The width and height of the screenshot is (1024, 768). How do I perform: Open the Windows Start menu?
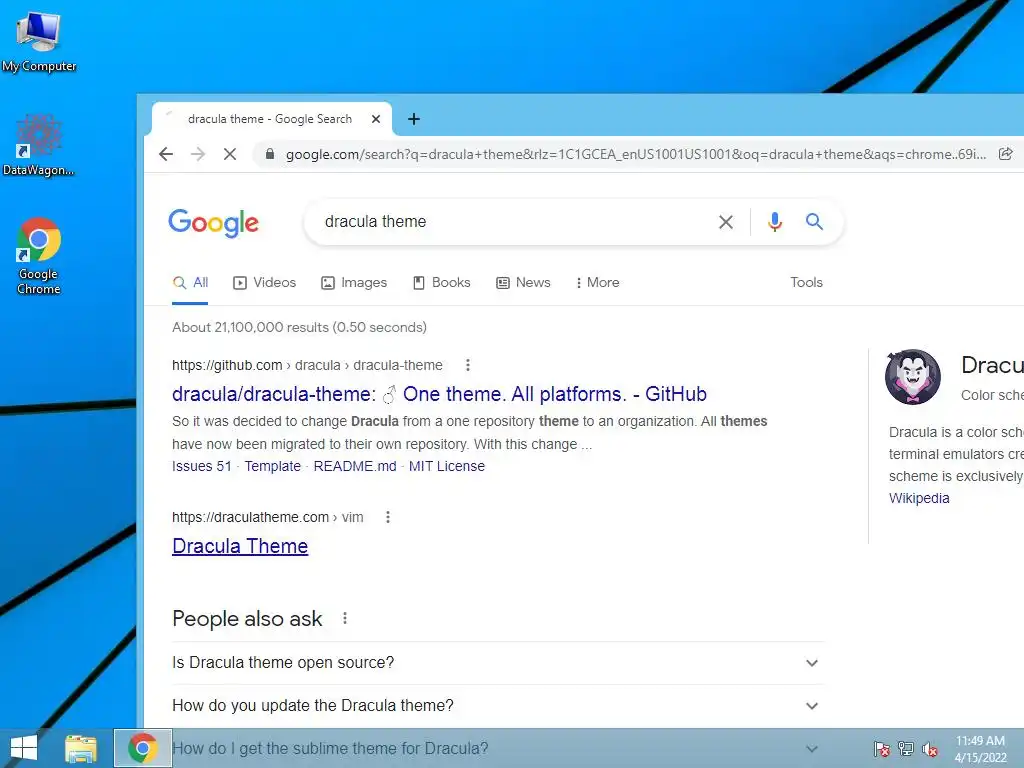point(24,748)
